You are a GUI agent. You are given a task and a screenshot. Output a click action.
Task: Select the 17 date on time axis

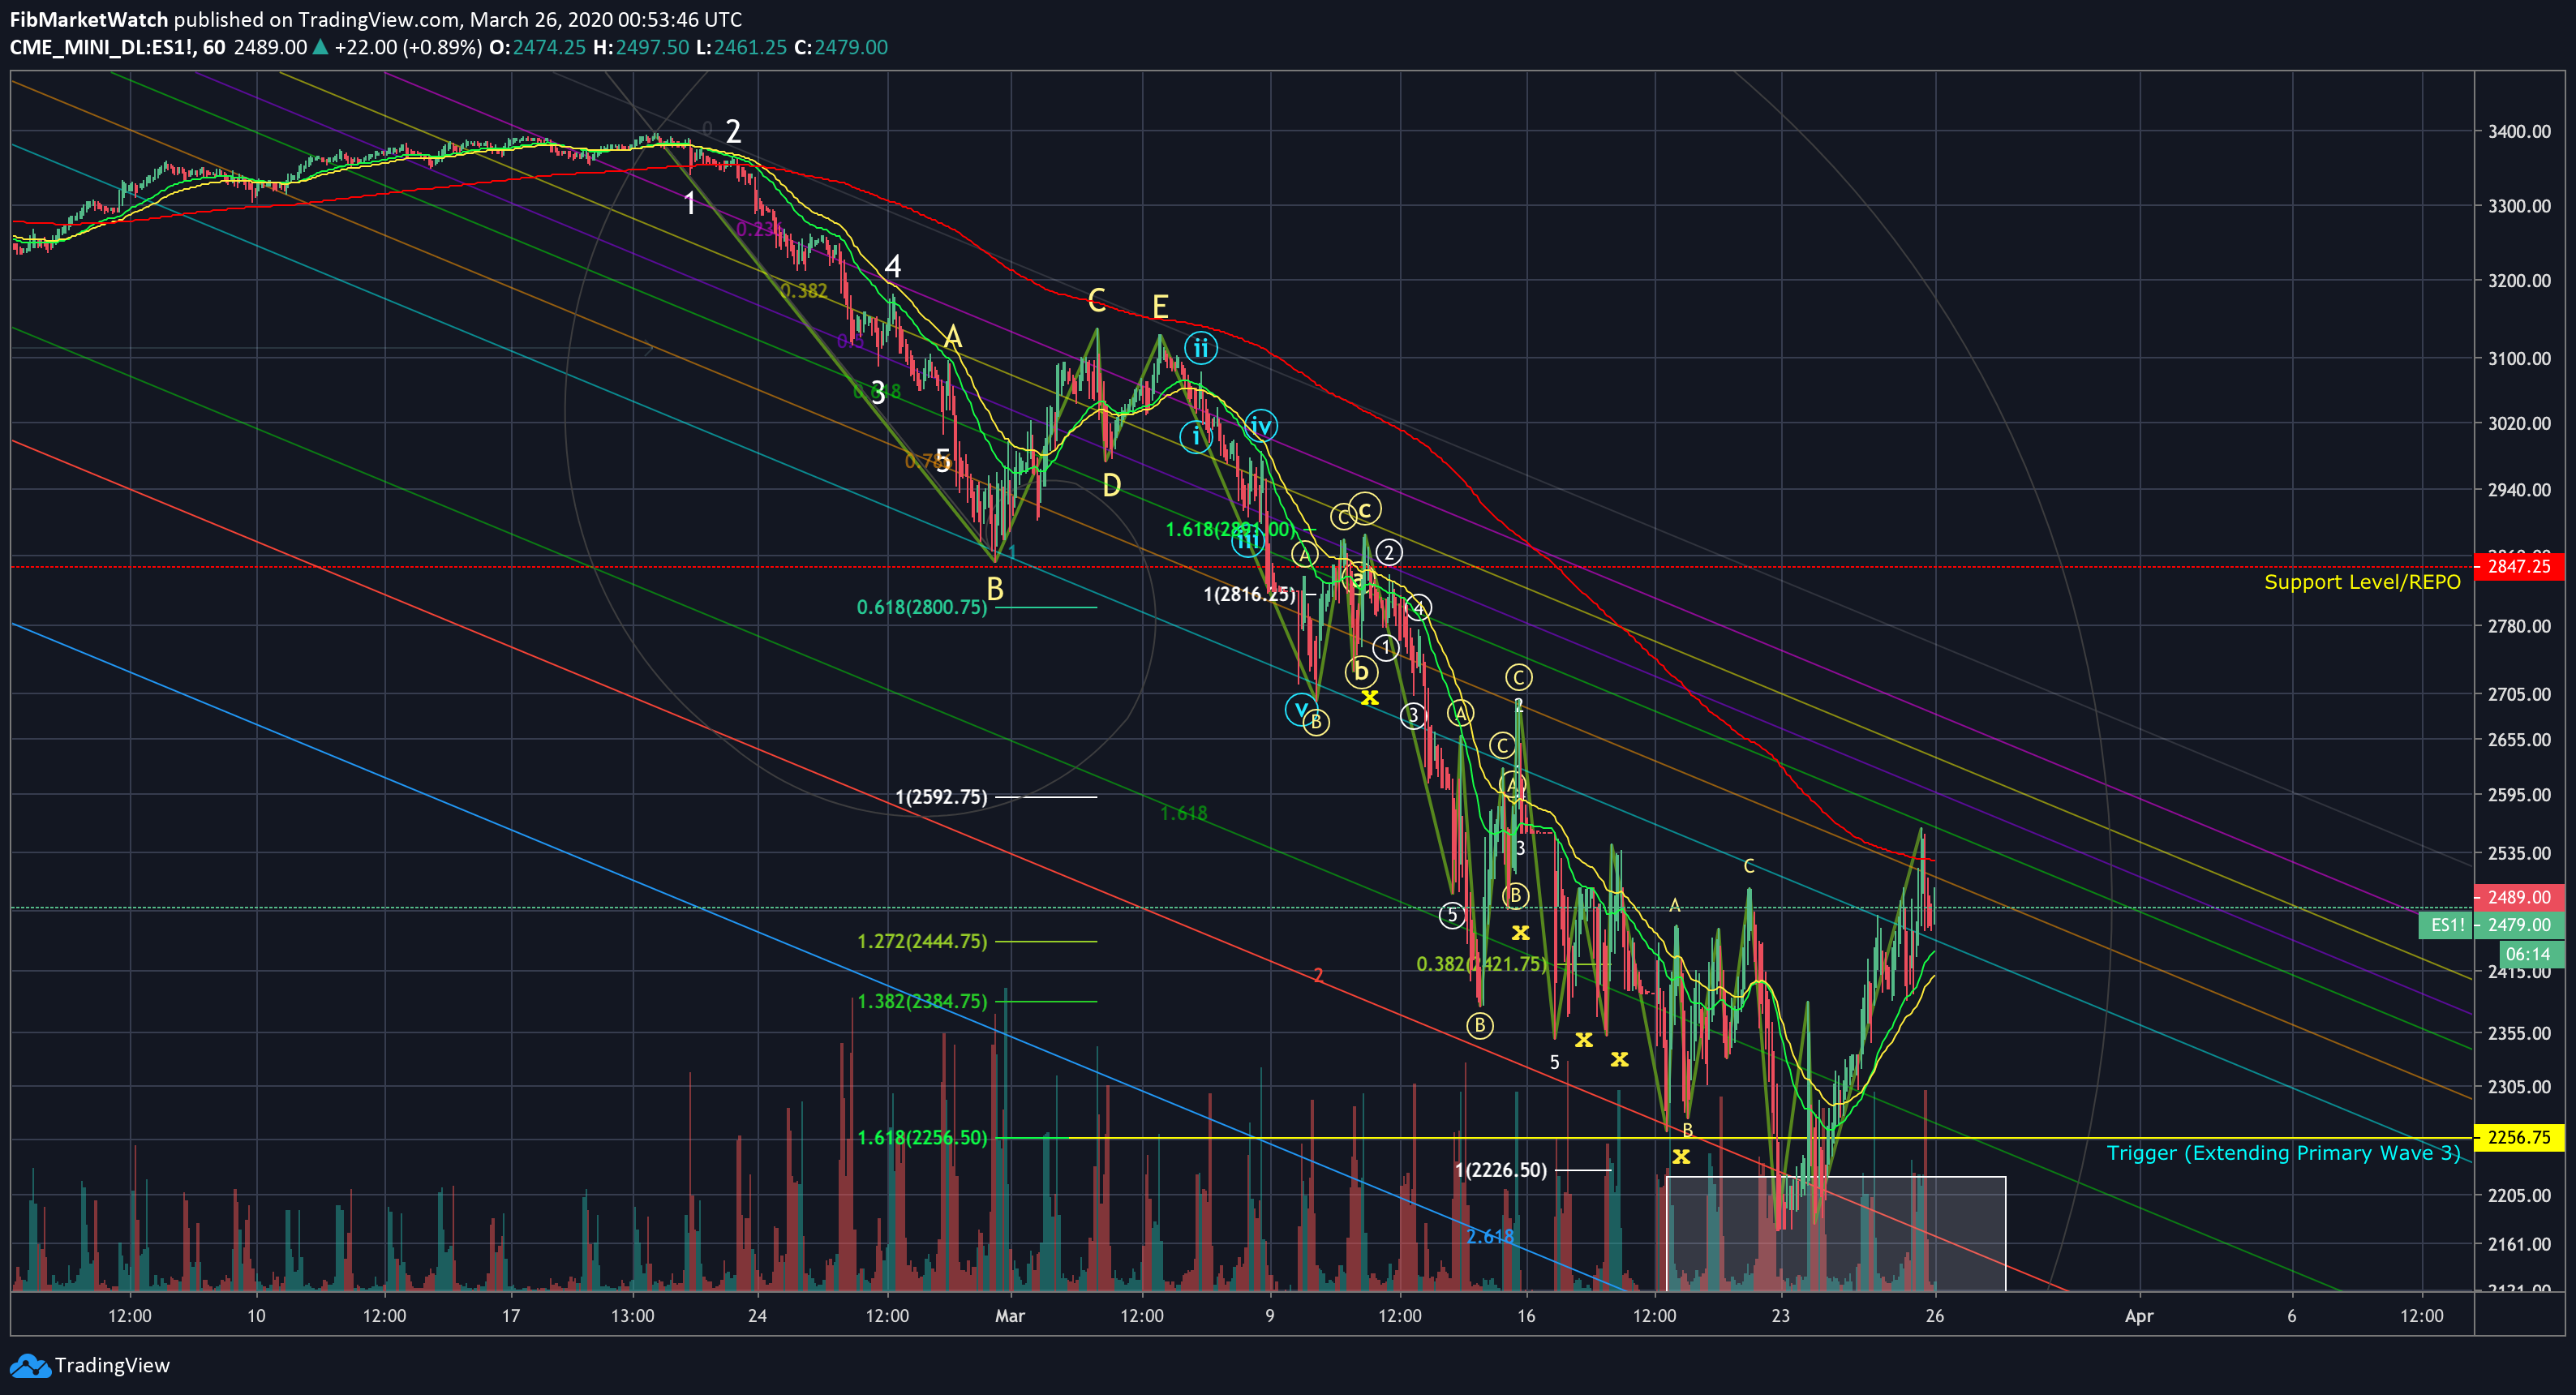coord(511,1316)
